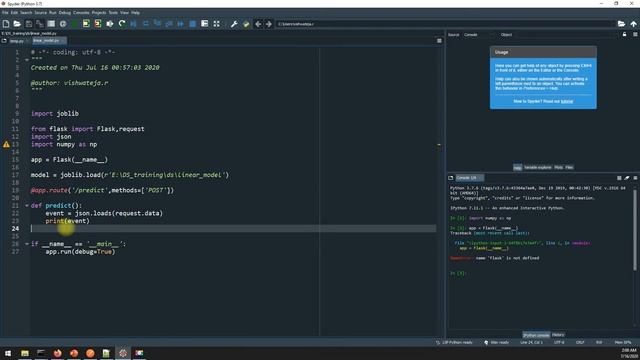Image resolution: width=640 pixels, height=360 pixels.
Task: Collapse the docstring fold arrow on line 2
Action: pos(27,60)
